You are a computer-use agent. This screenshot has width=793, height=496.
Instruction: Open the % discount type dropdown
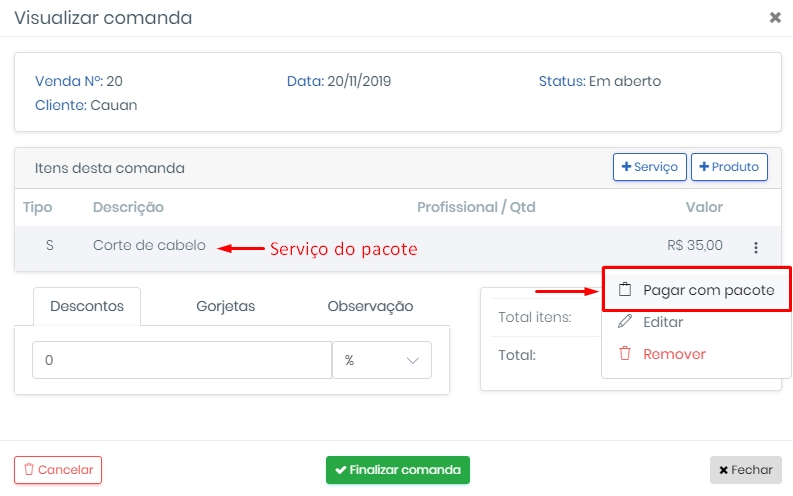382,360
